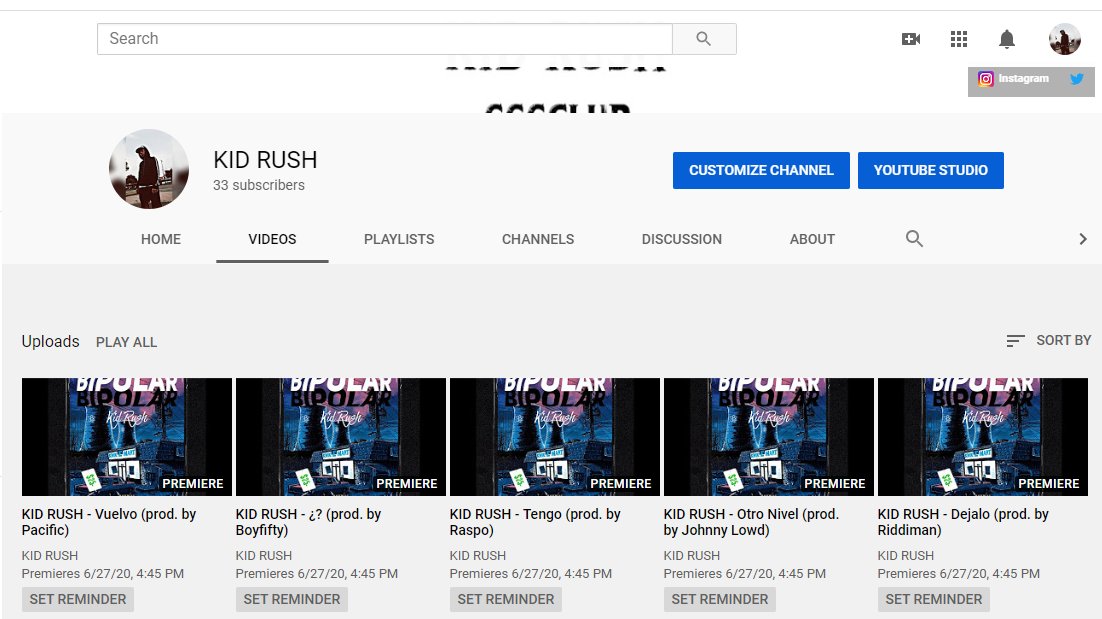Go to the Channels tab
The width and height of the screenshot is (1102, 619).
[x=538, y=239]
